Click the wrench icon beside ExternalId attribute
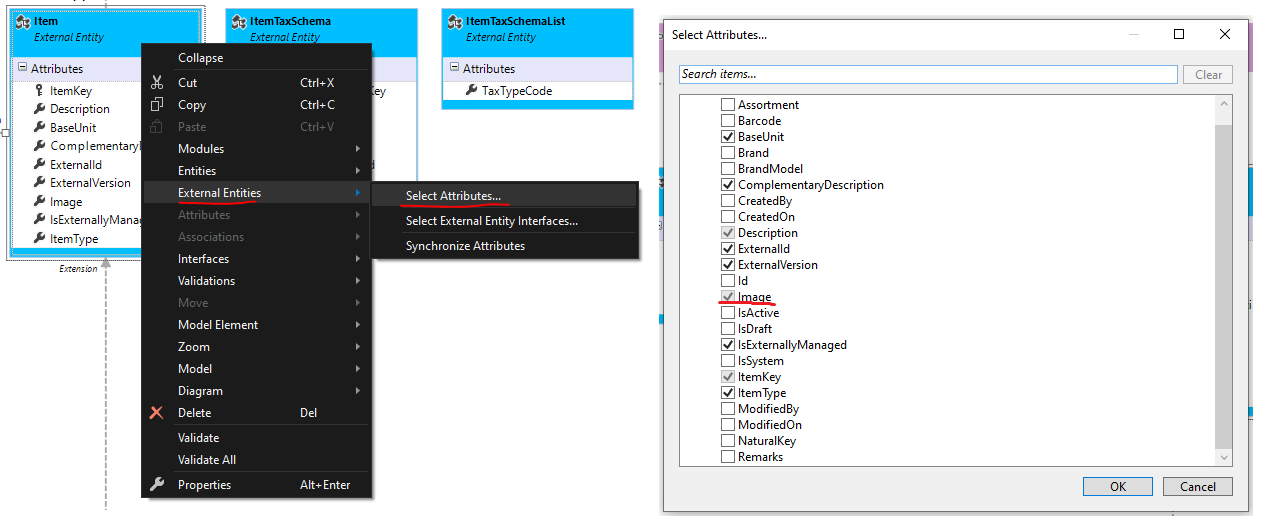1264x528 pixels. (x=39, y=165)
